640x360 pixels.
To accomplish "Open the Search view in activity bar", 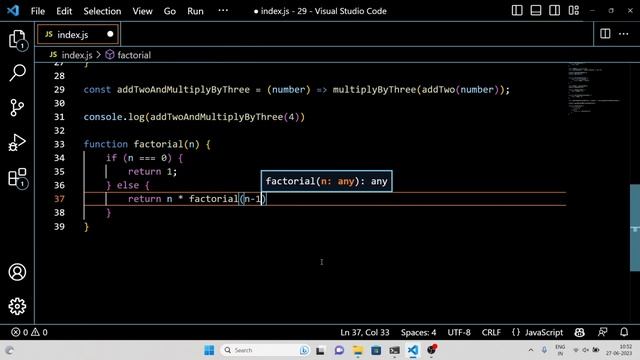I will [17, 73].
